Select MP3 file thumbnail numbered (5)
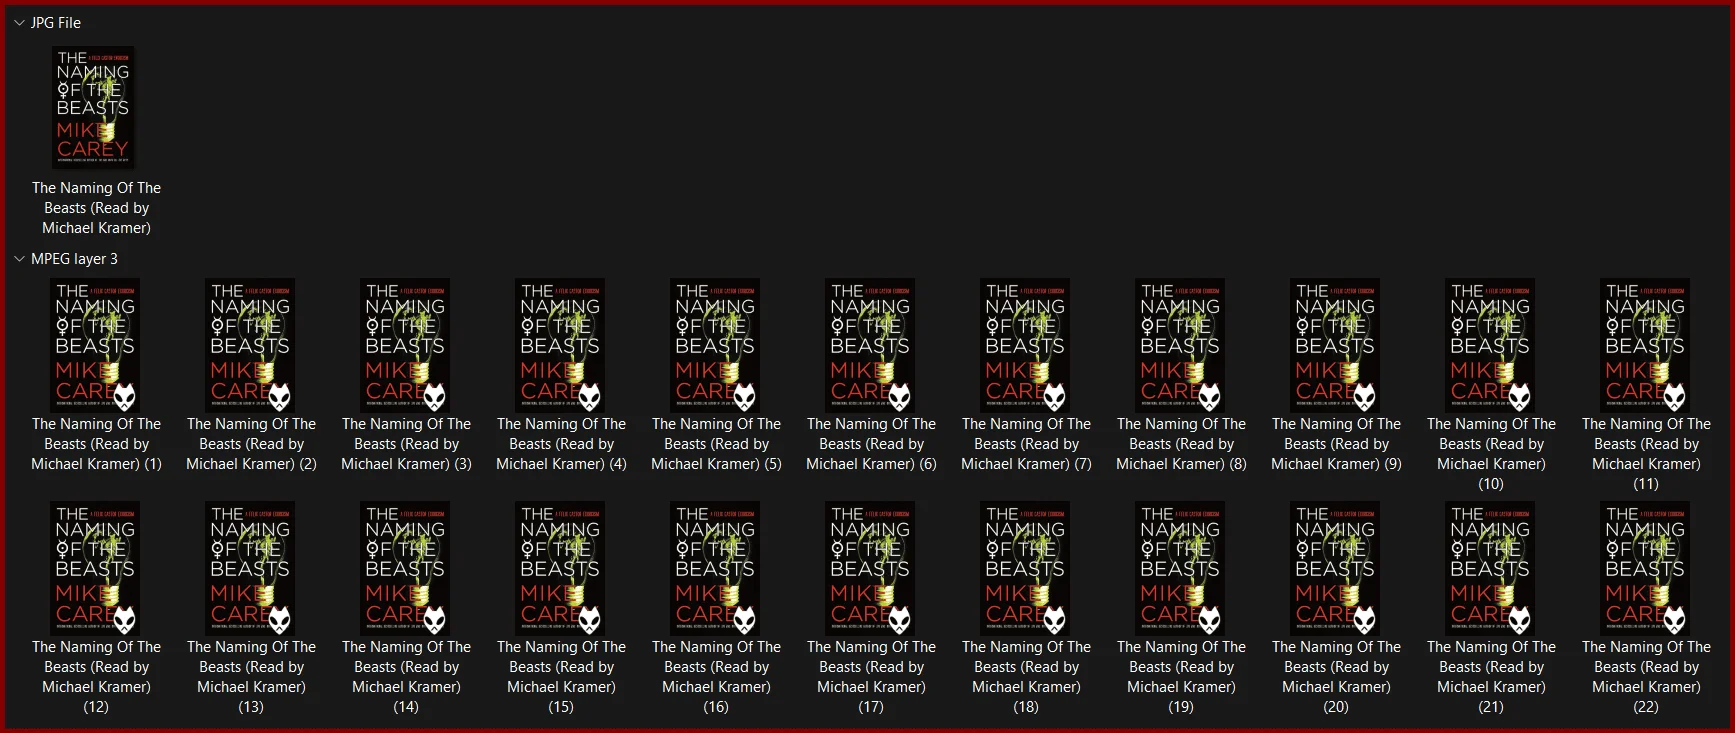This screenshot has height=733, width=1735. (x=715, y=345)
